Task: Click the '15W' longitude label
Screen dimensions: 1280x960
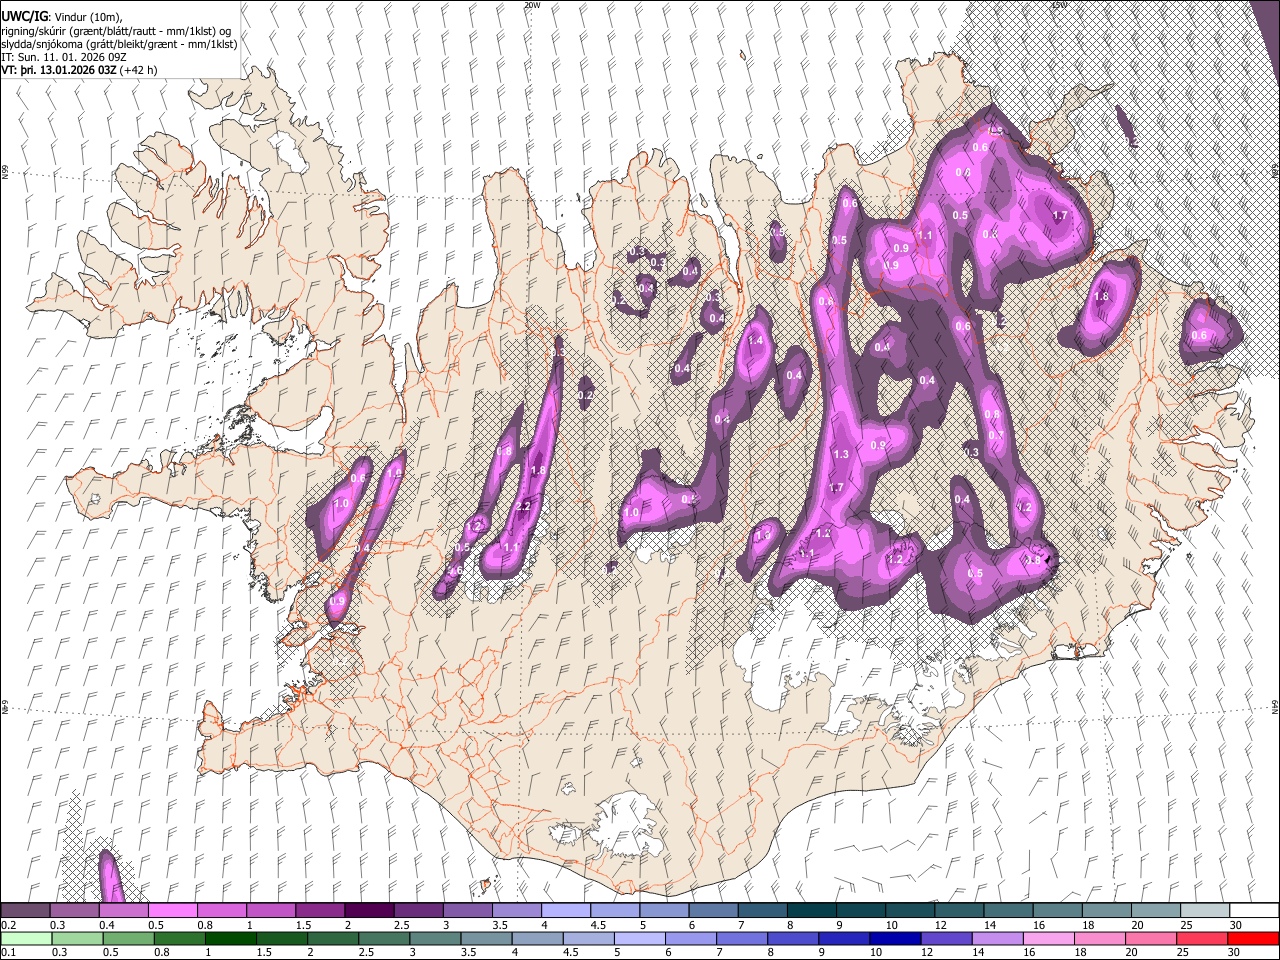Action: (1060, 5)
